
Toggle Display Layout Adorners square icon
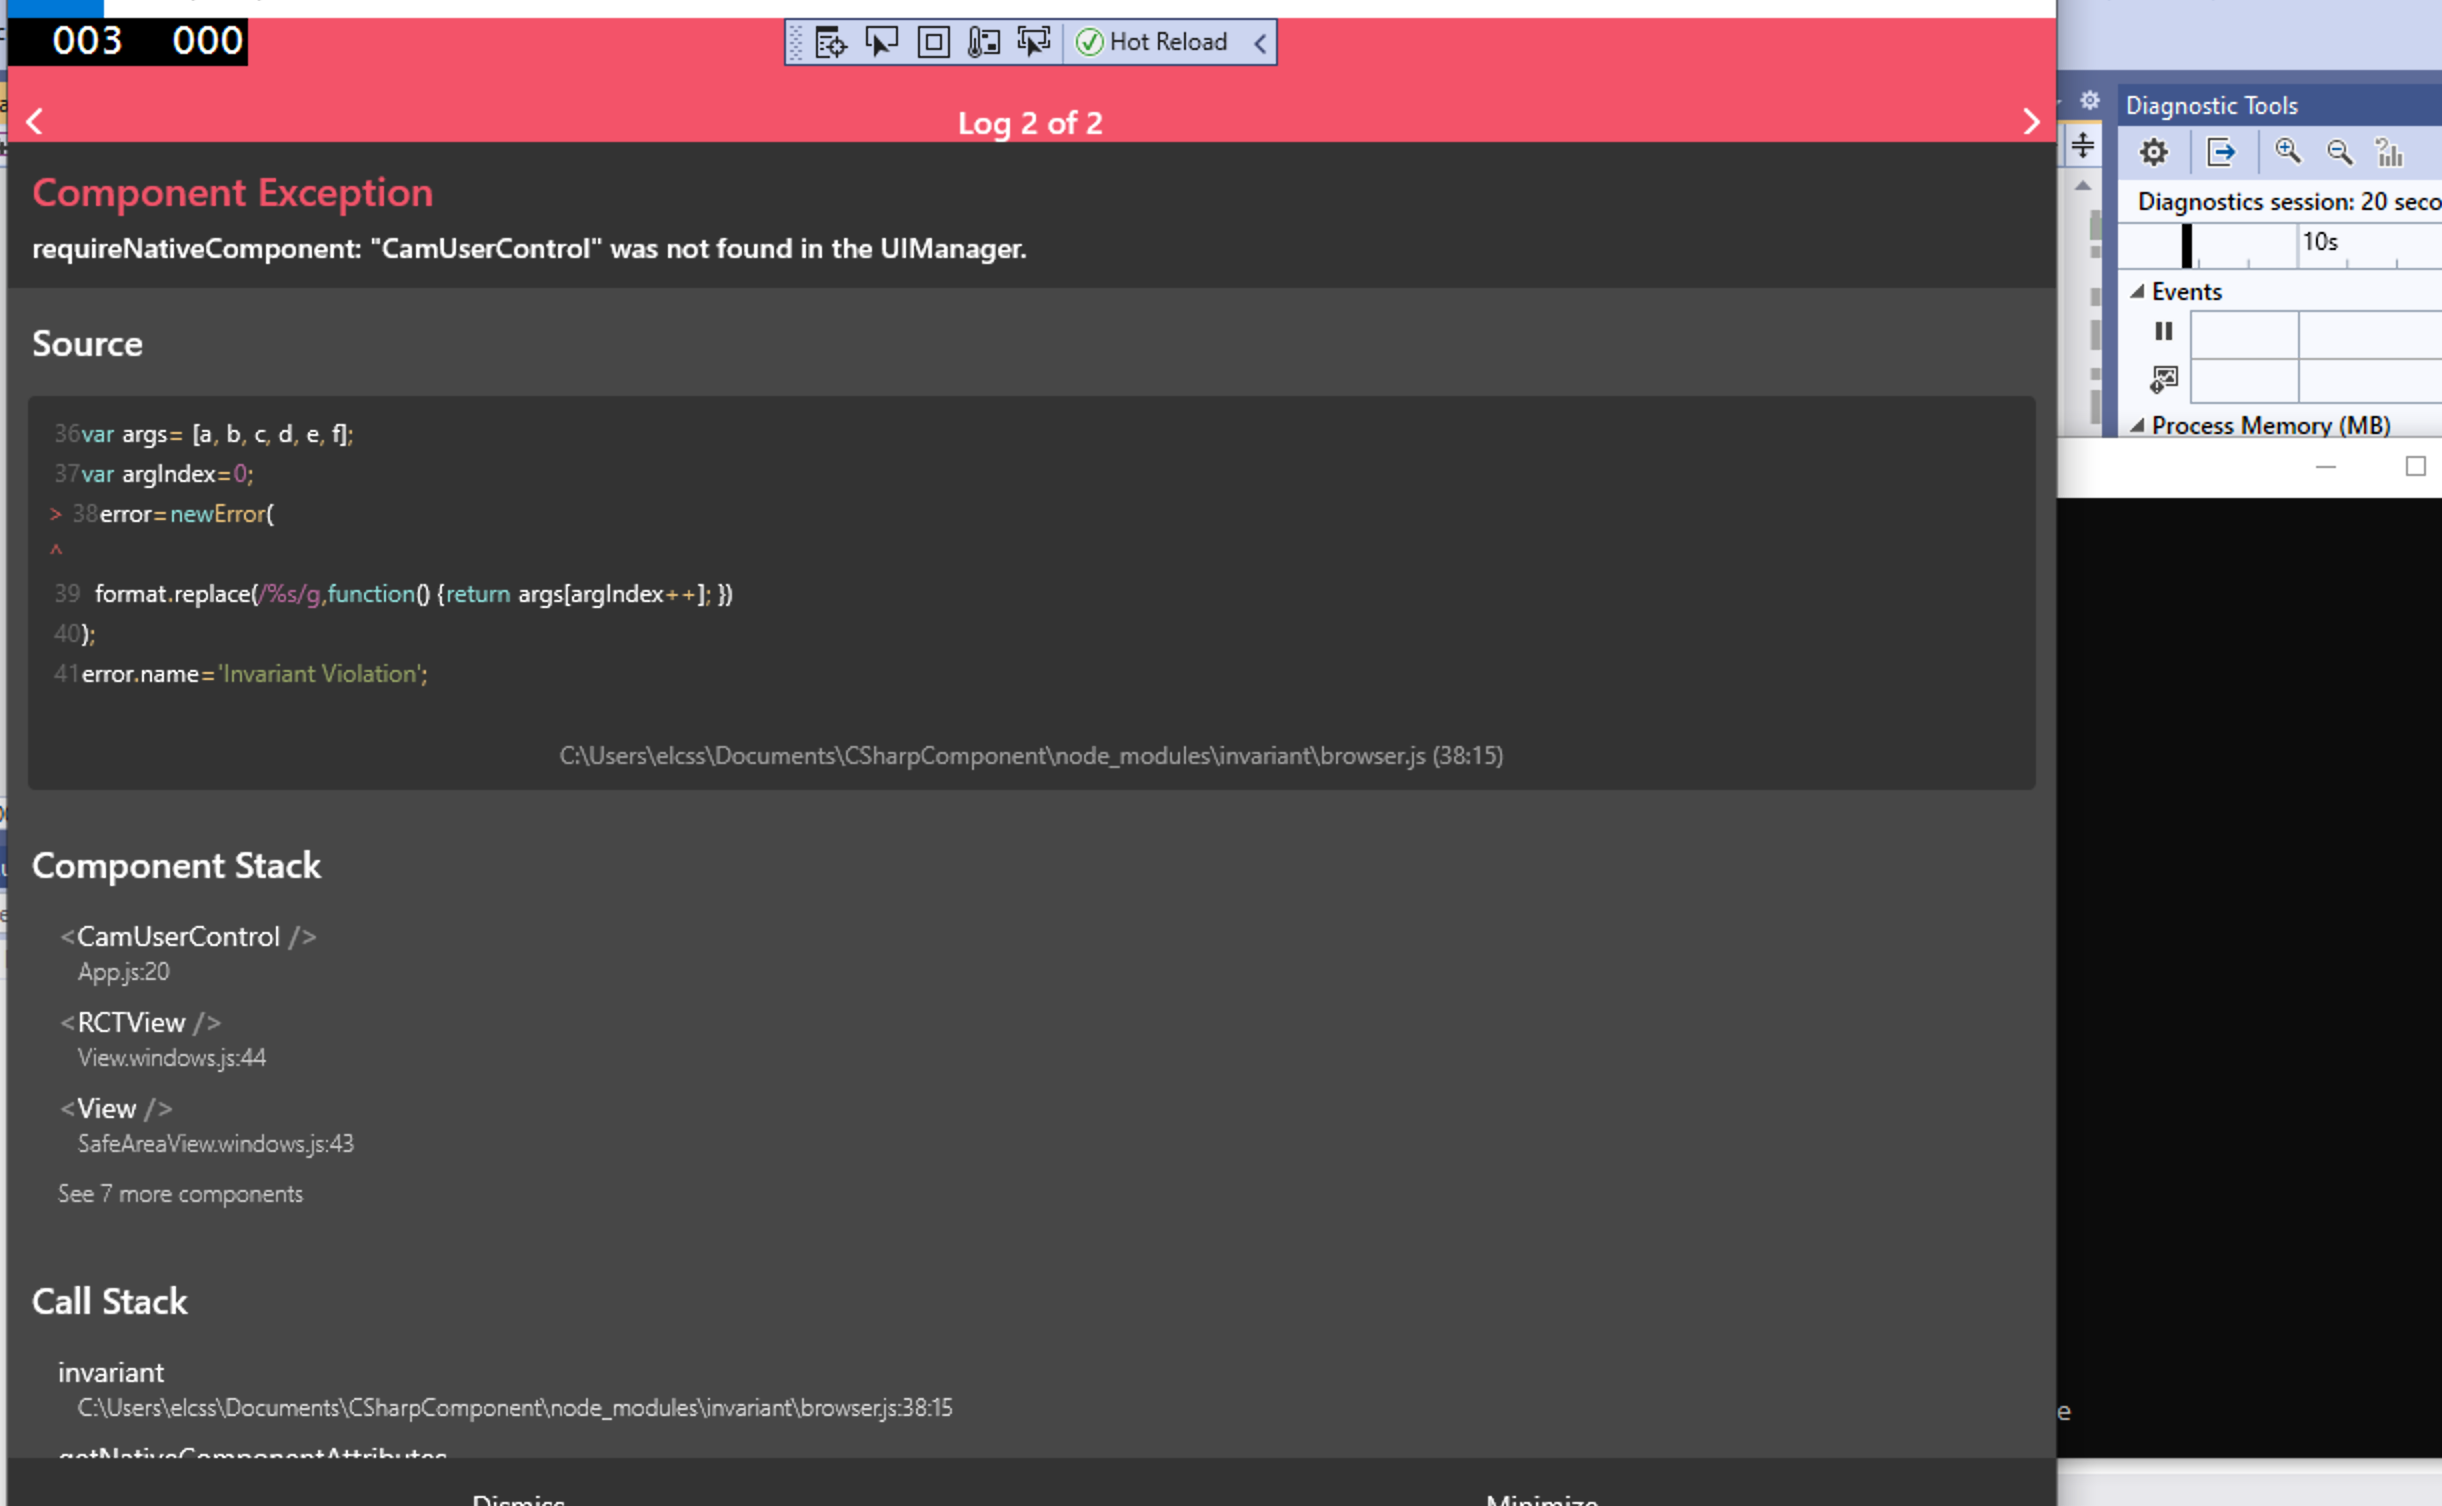click(933, 42)
